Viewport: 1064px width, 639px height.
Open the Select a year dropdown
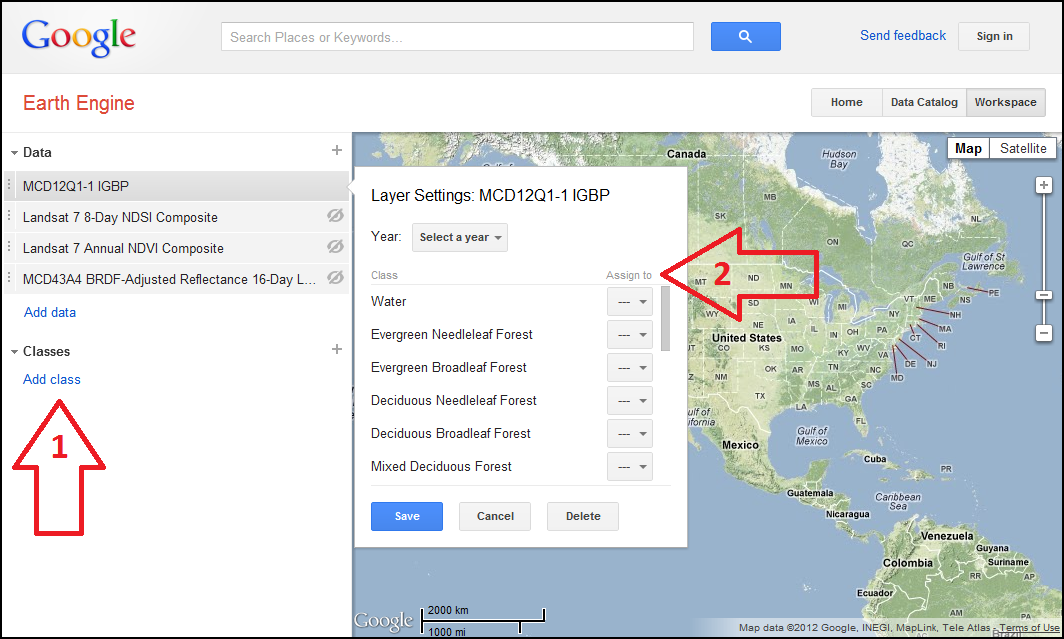click(x=459, y=237)
